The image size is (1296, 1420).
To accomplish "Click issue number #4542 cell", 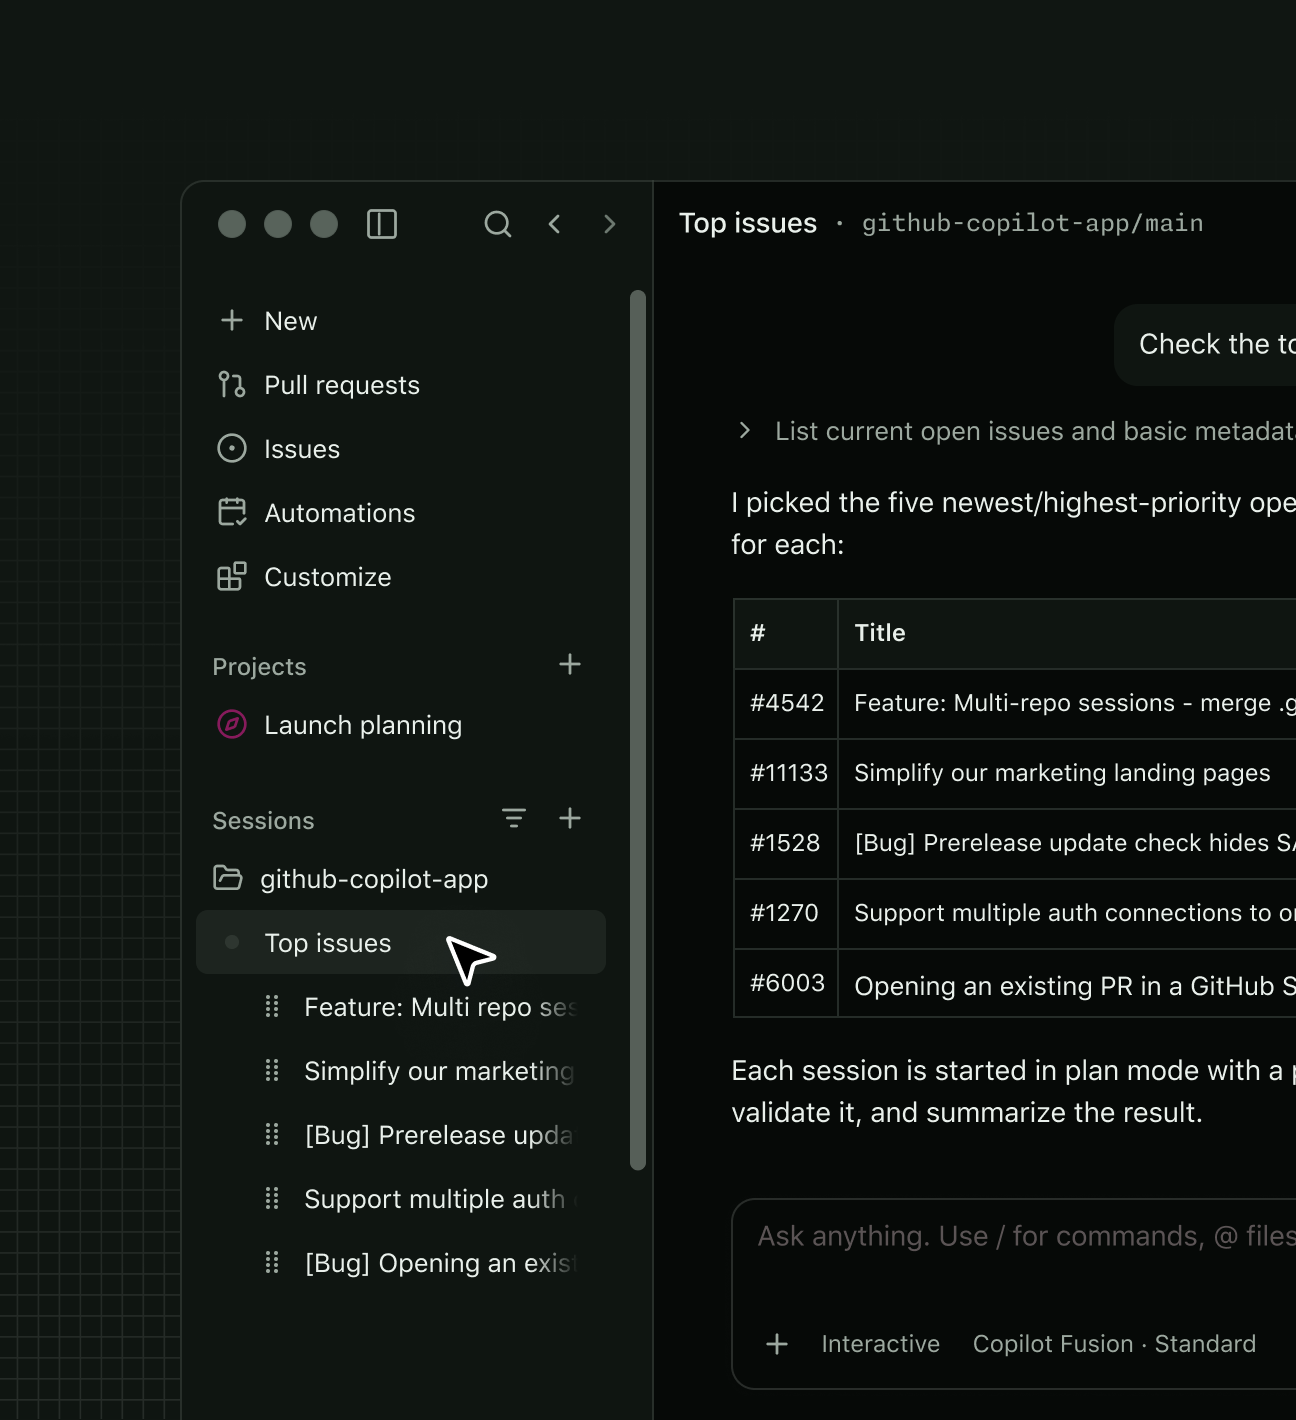I will [786, 703].
